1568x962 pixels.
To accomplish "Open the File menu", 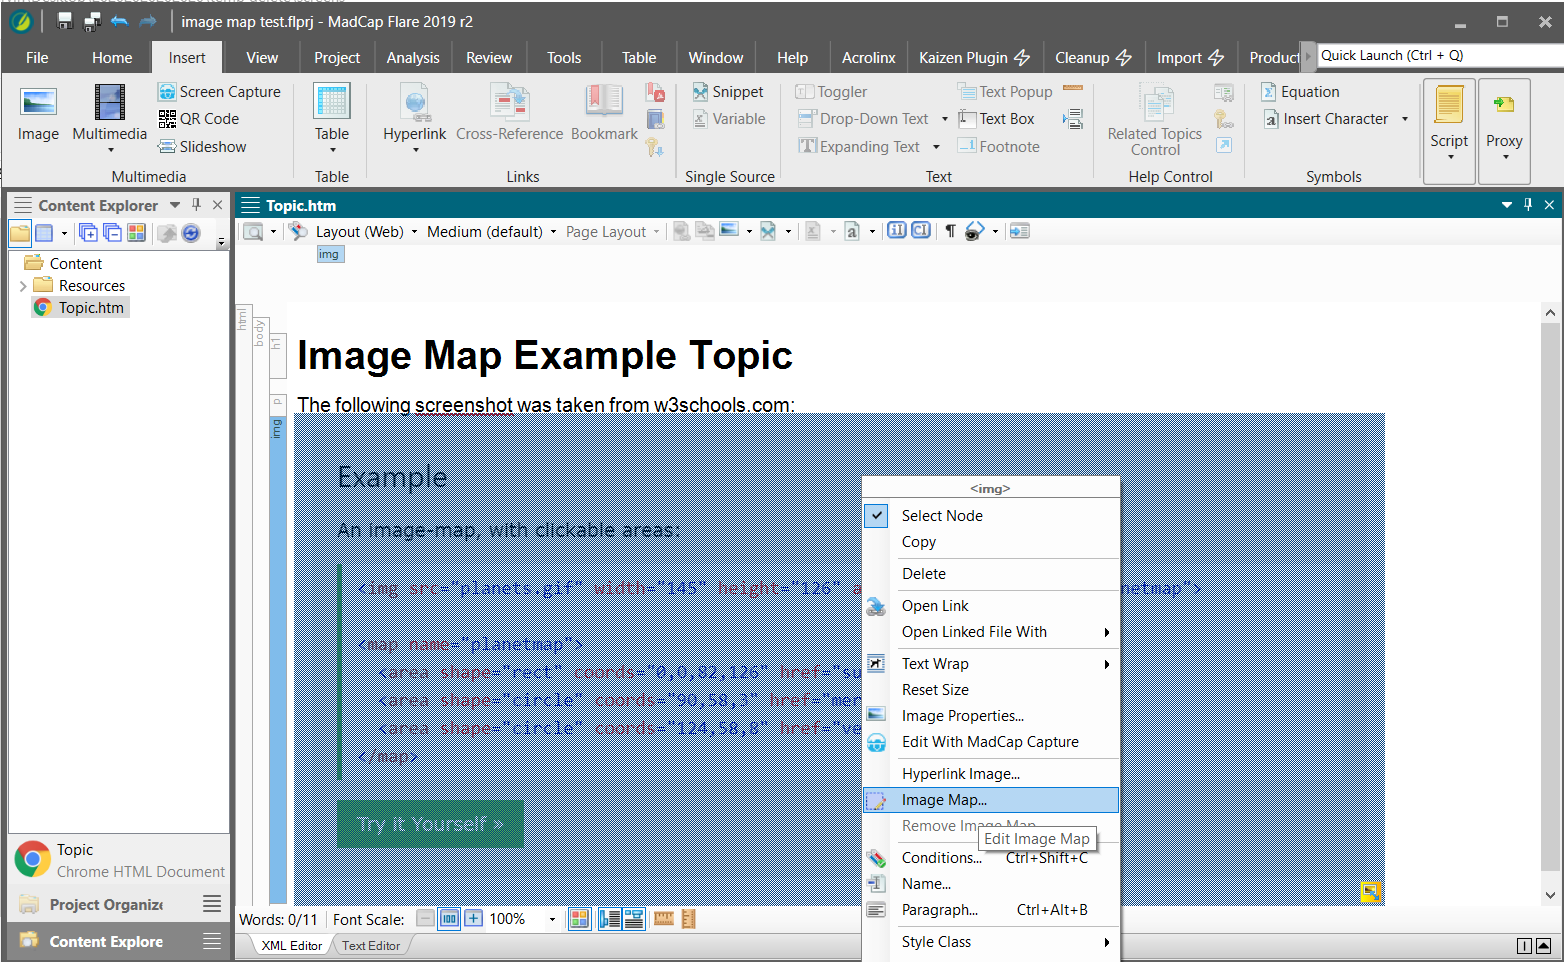I will tap(37, 57).
